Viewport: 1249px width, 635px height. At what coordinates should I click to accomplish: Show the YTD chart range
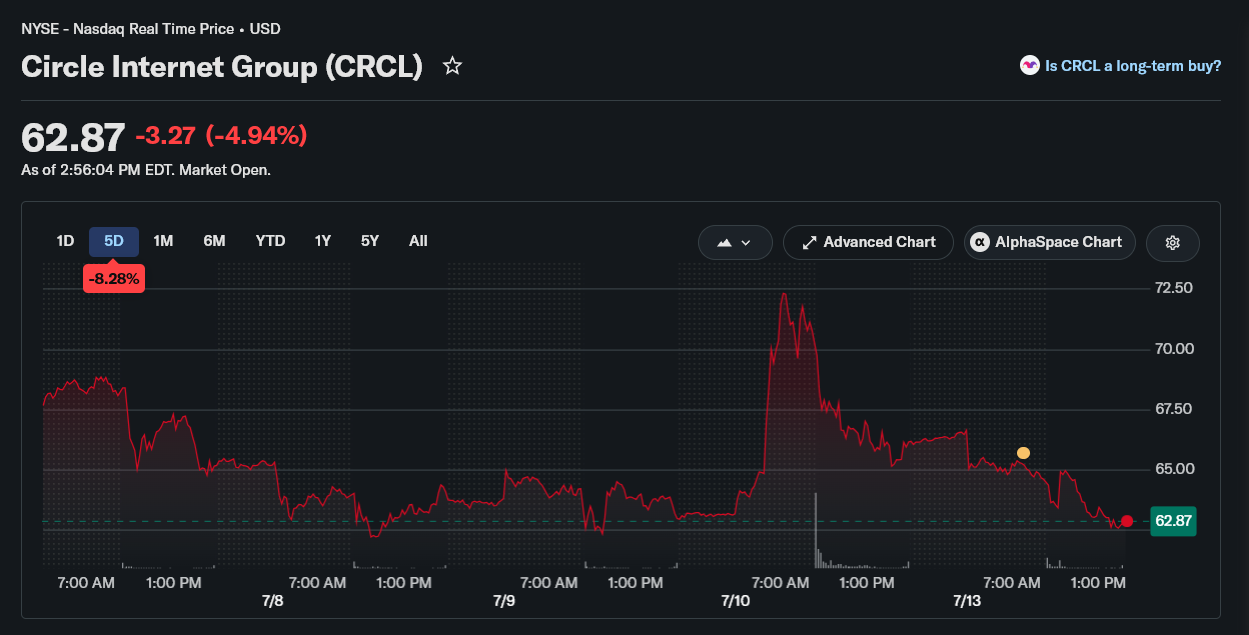270,241
